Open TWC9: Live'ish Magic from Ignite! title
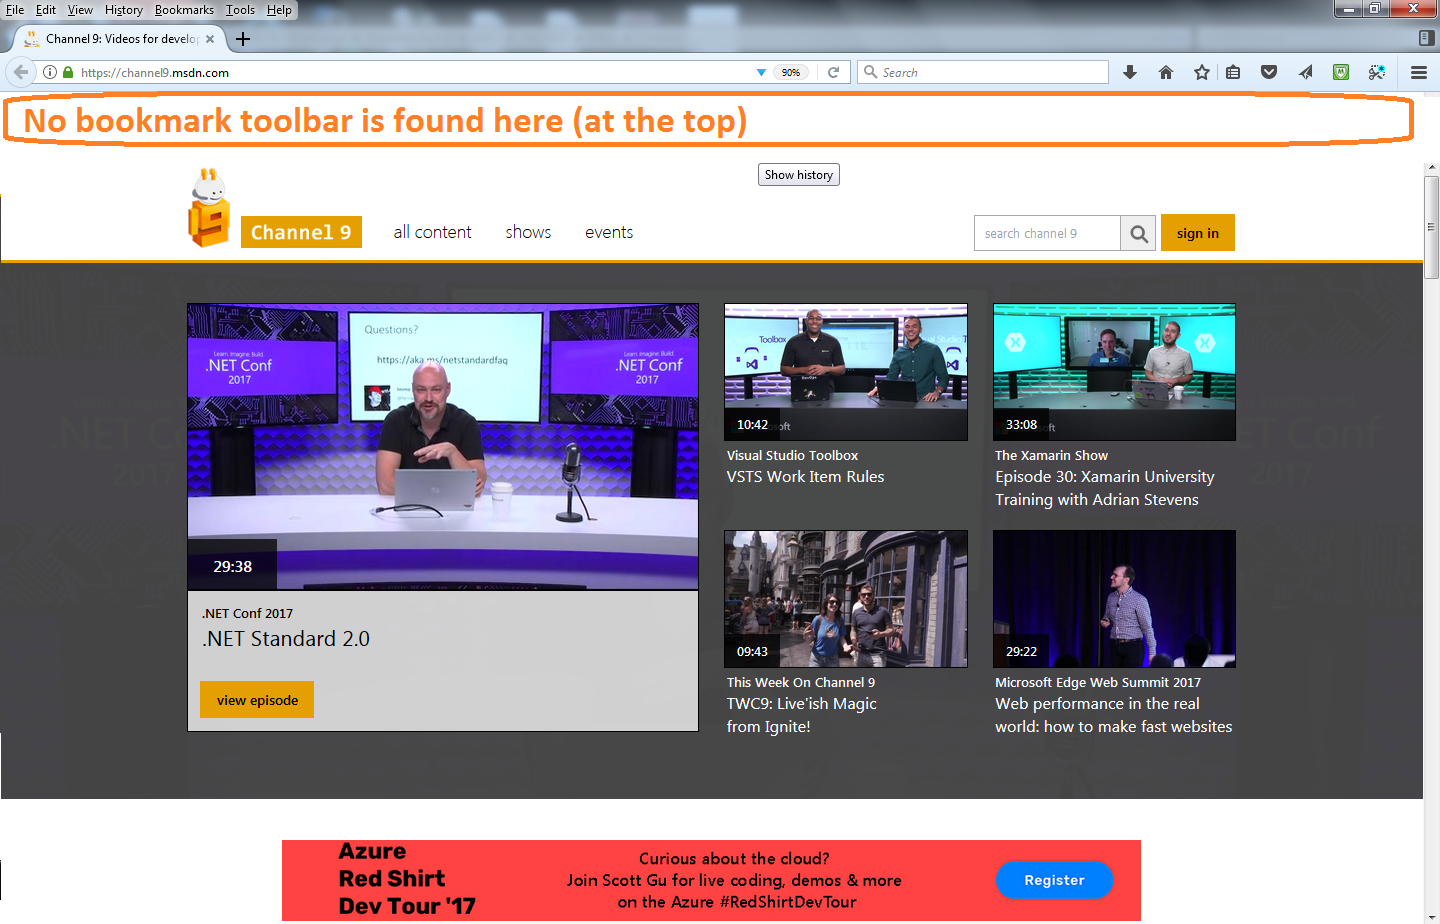Viewport: 1440px width, 924px height. 802,715
